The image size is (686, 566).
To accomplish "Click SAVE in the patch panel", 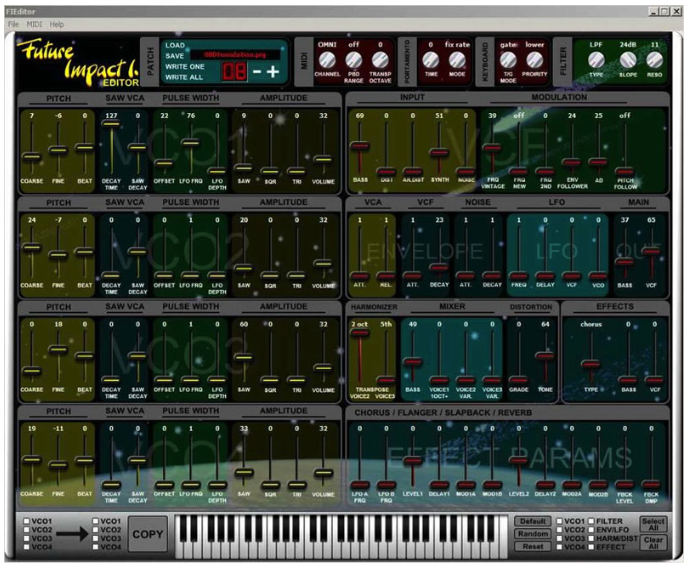I will pos(175,56).
